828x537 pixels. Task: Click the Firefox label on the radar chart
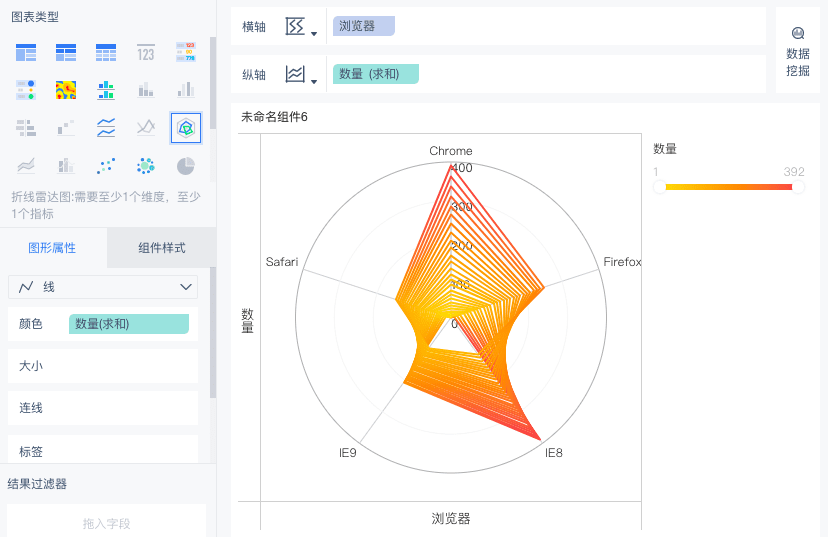[x=622, y=262]
